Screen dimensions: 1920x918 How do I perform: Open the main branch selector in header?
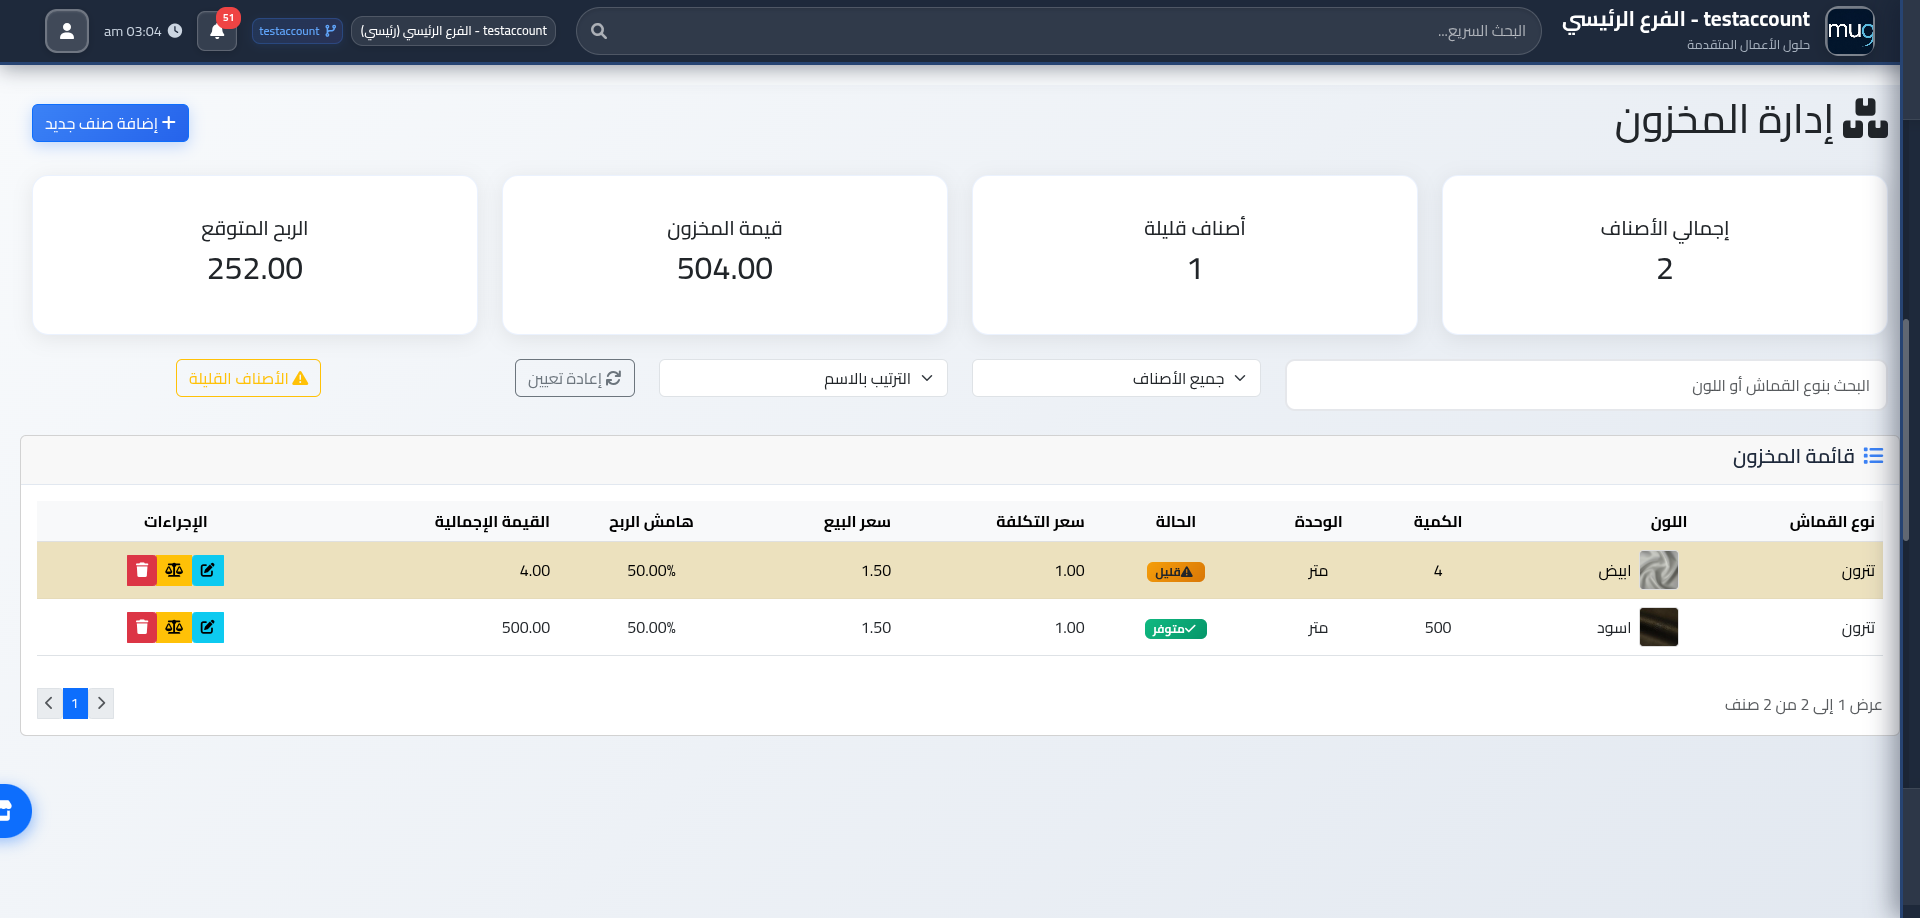click(453, 31)
